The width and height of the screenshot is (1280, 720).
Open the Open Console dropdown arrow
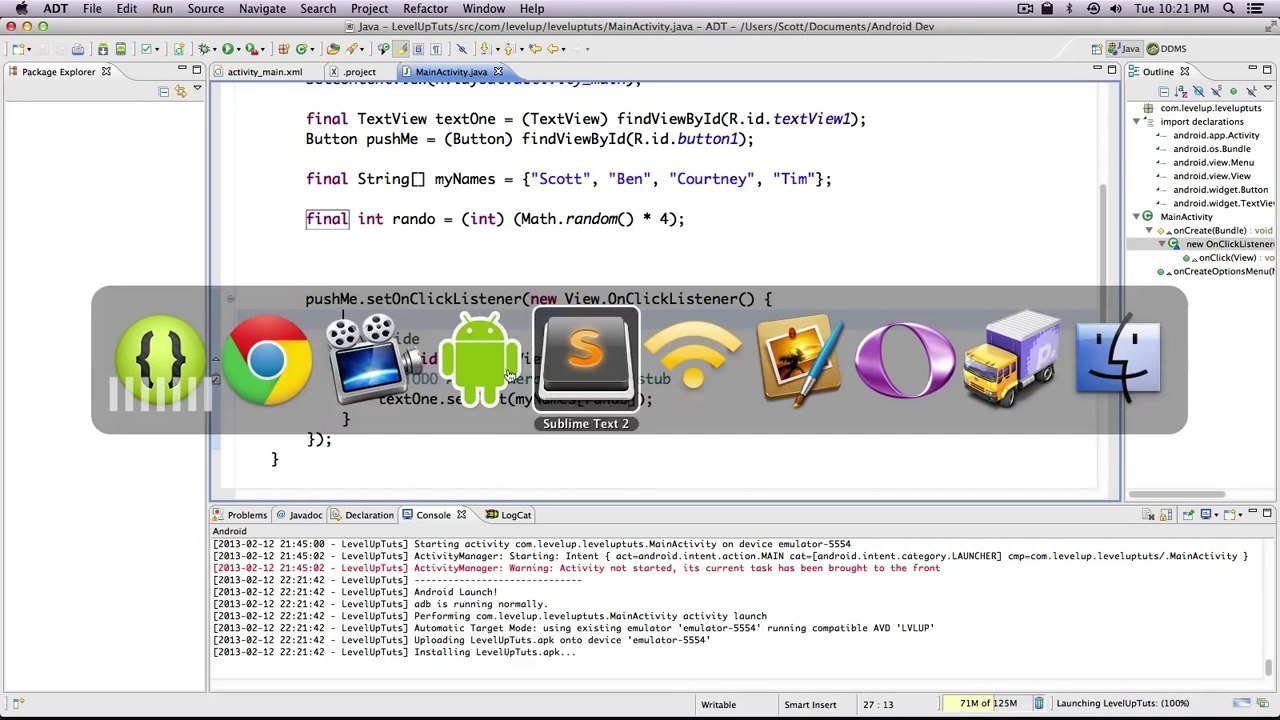pos(1241,514)
